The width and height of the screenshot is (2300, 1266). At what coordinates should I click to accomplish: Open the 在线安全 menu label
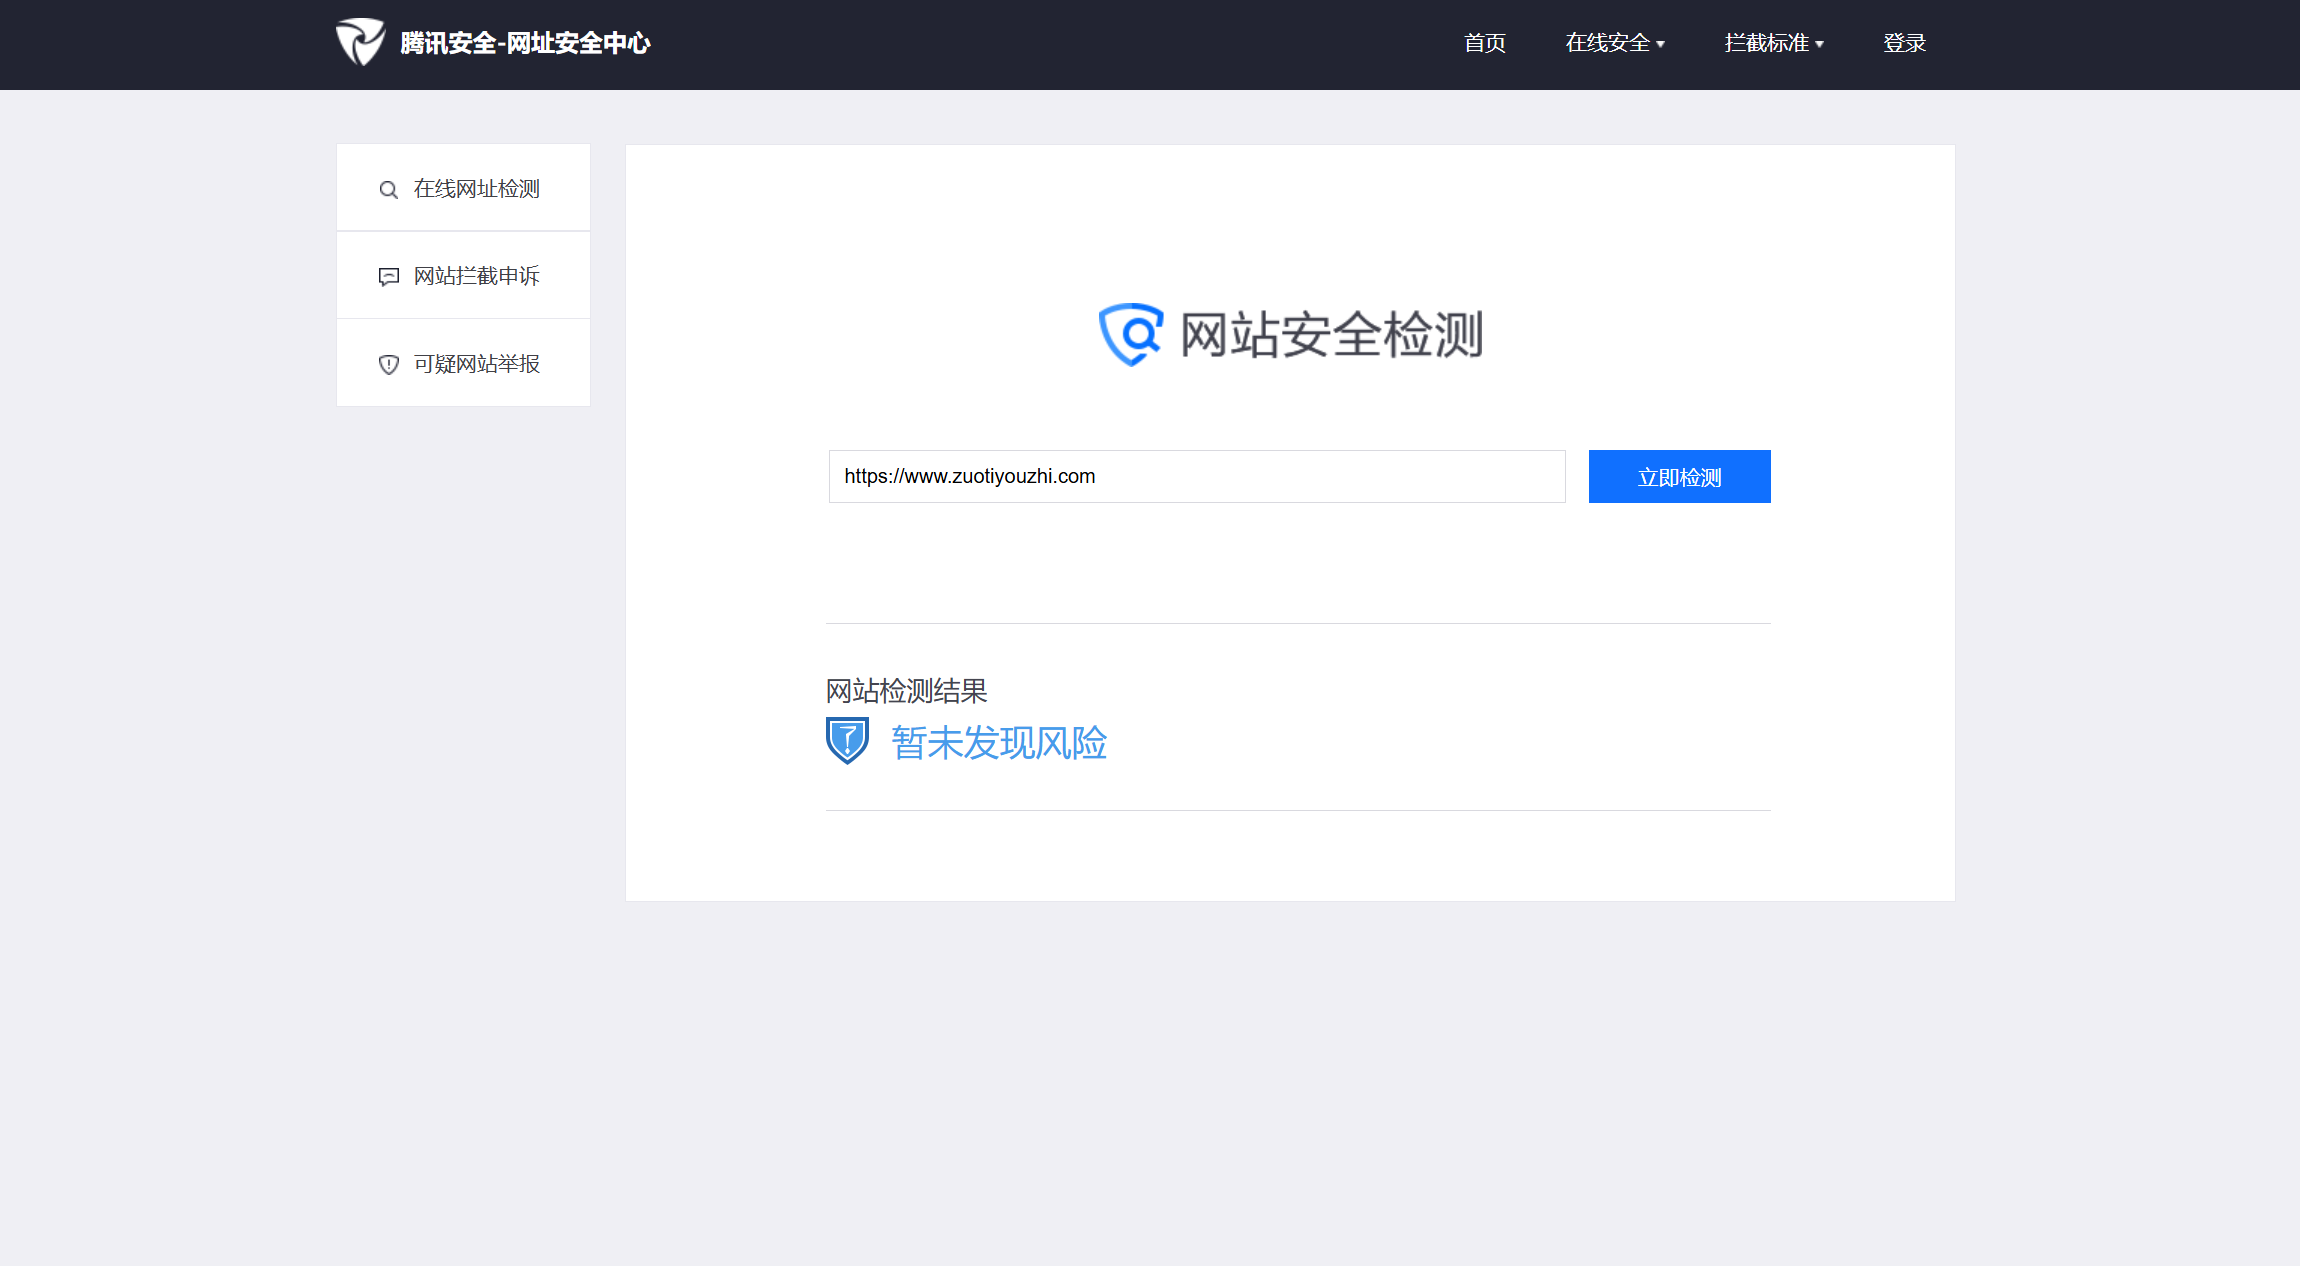click(x=1607, y=43)
